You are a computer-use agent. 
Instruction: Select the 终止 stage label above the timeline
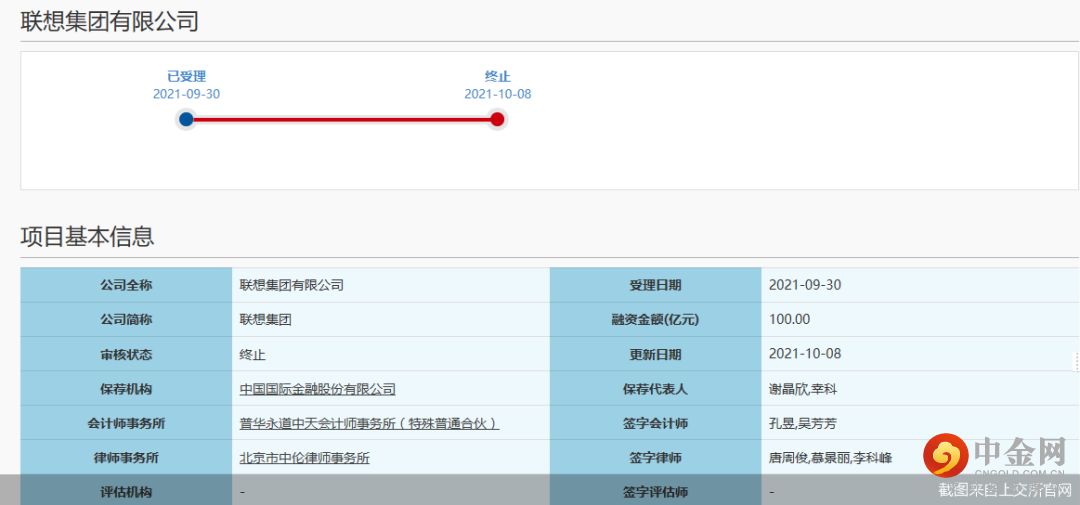coord(498,76)
